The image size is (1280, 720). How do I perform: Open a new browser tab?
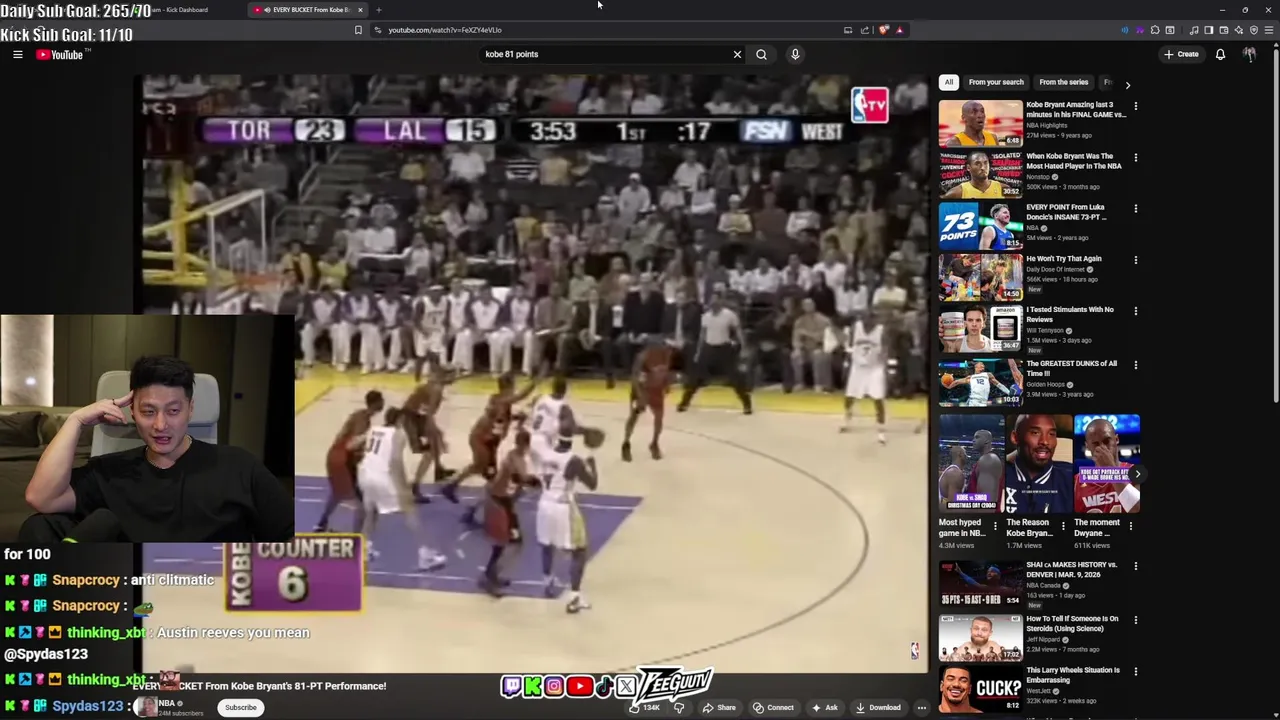pos(378,10)
